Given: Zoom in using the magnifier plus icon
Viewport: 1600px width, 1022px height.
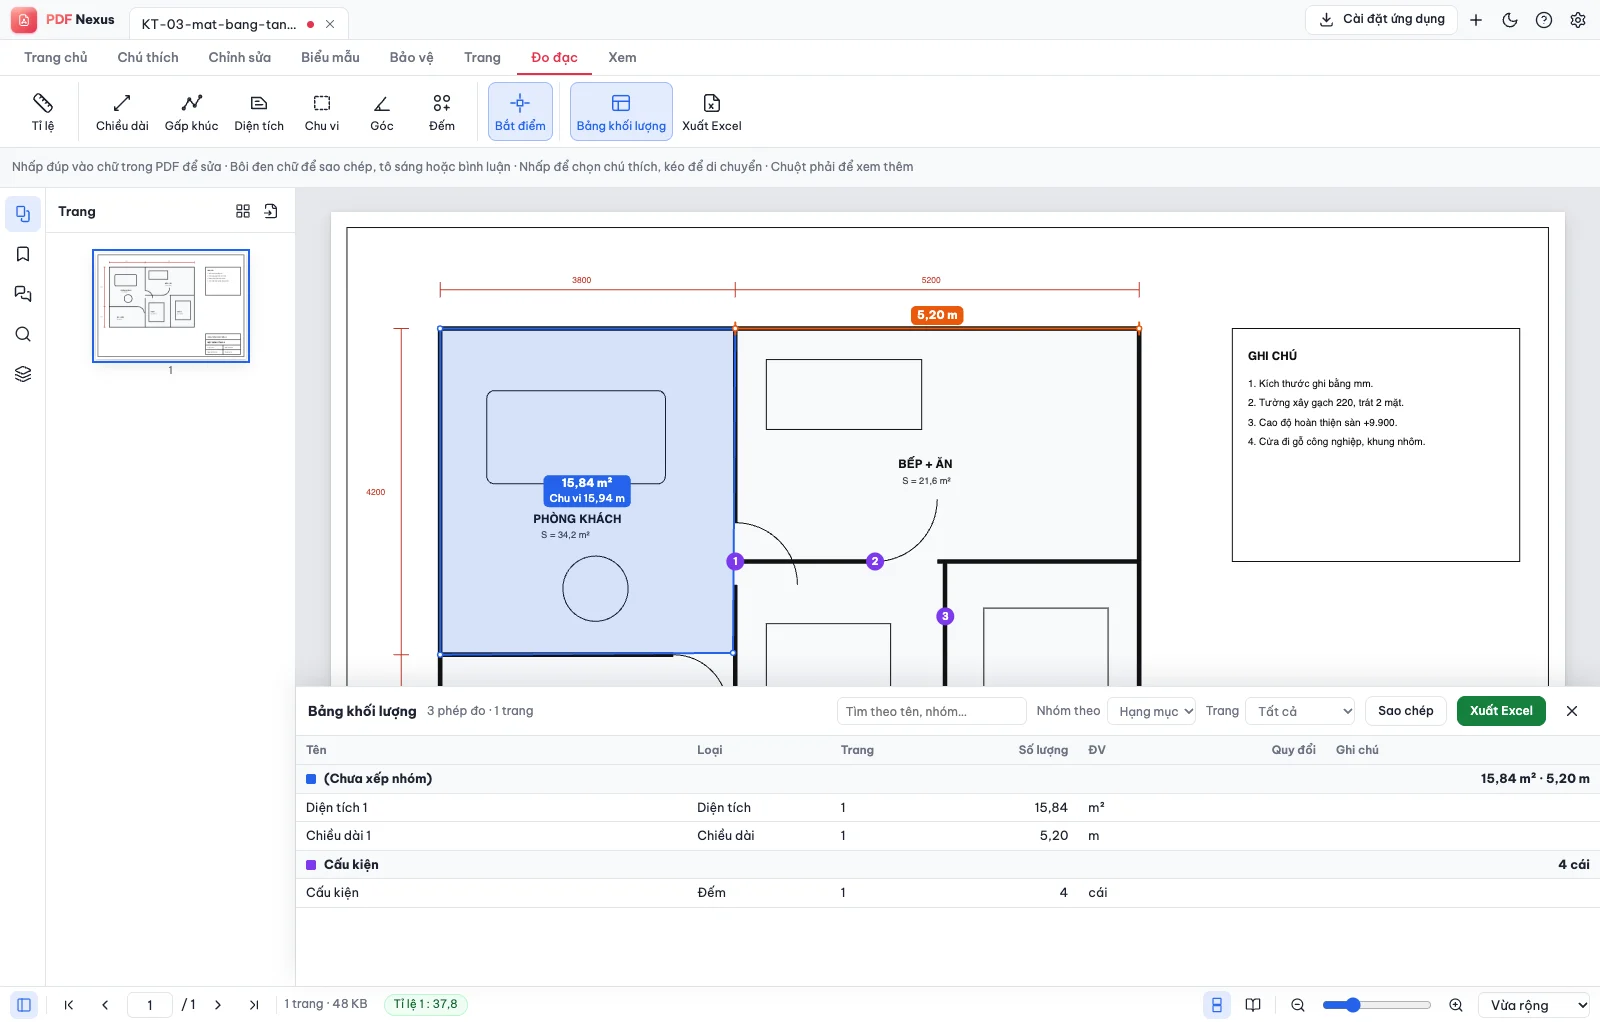Looking at the screenshot, I should click(1456, 1005).
